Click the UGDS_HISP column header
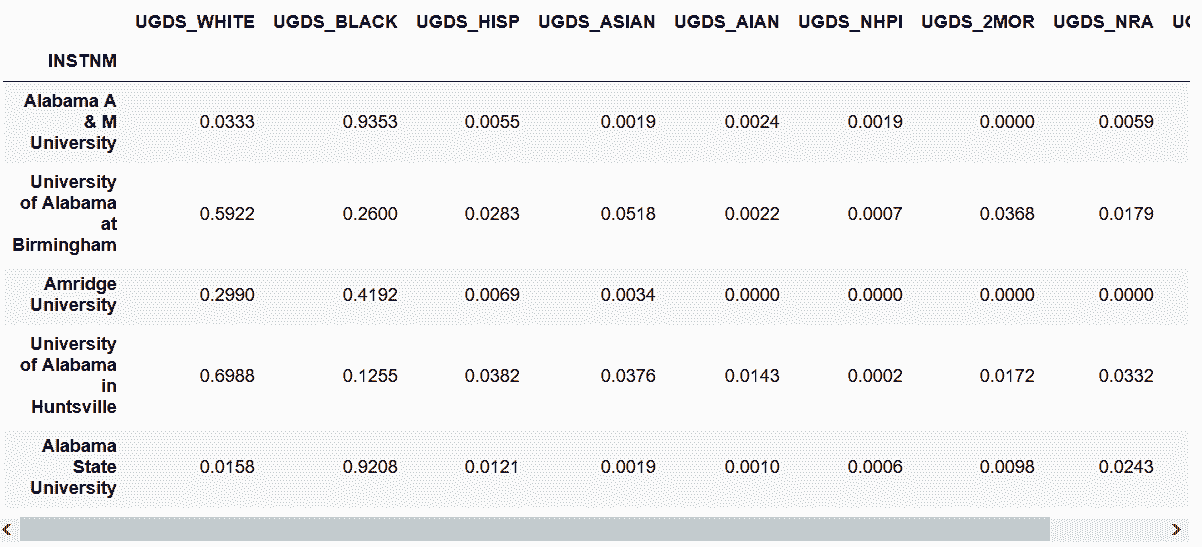1202x547 pixels. pyautogui.click(x=468, y=22)
